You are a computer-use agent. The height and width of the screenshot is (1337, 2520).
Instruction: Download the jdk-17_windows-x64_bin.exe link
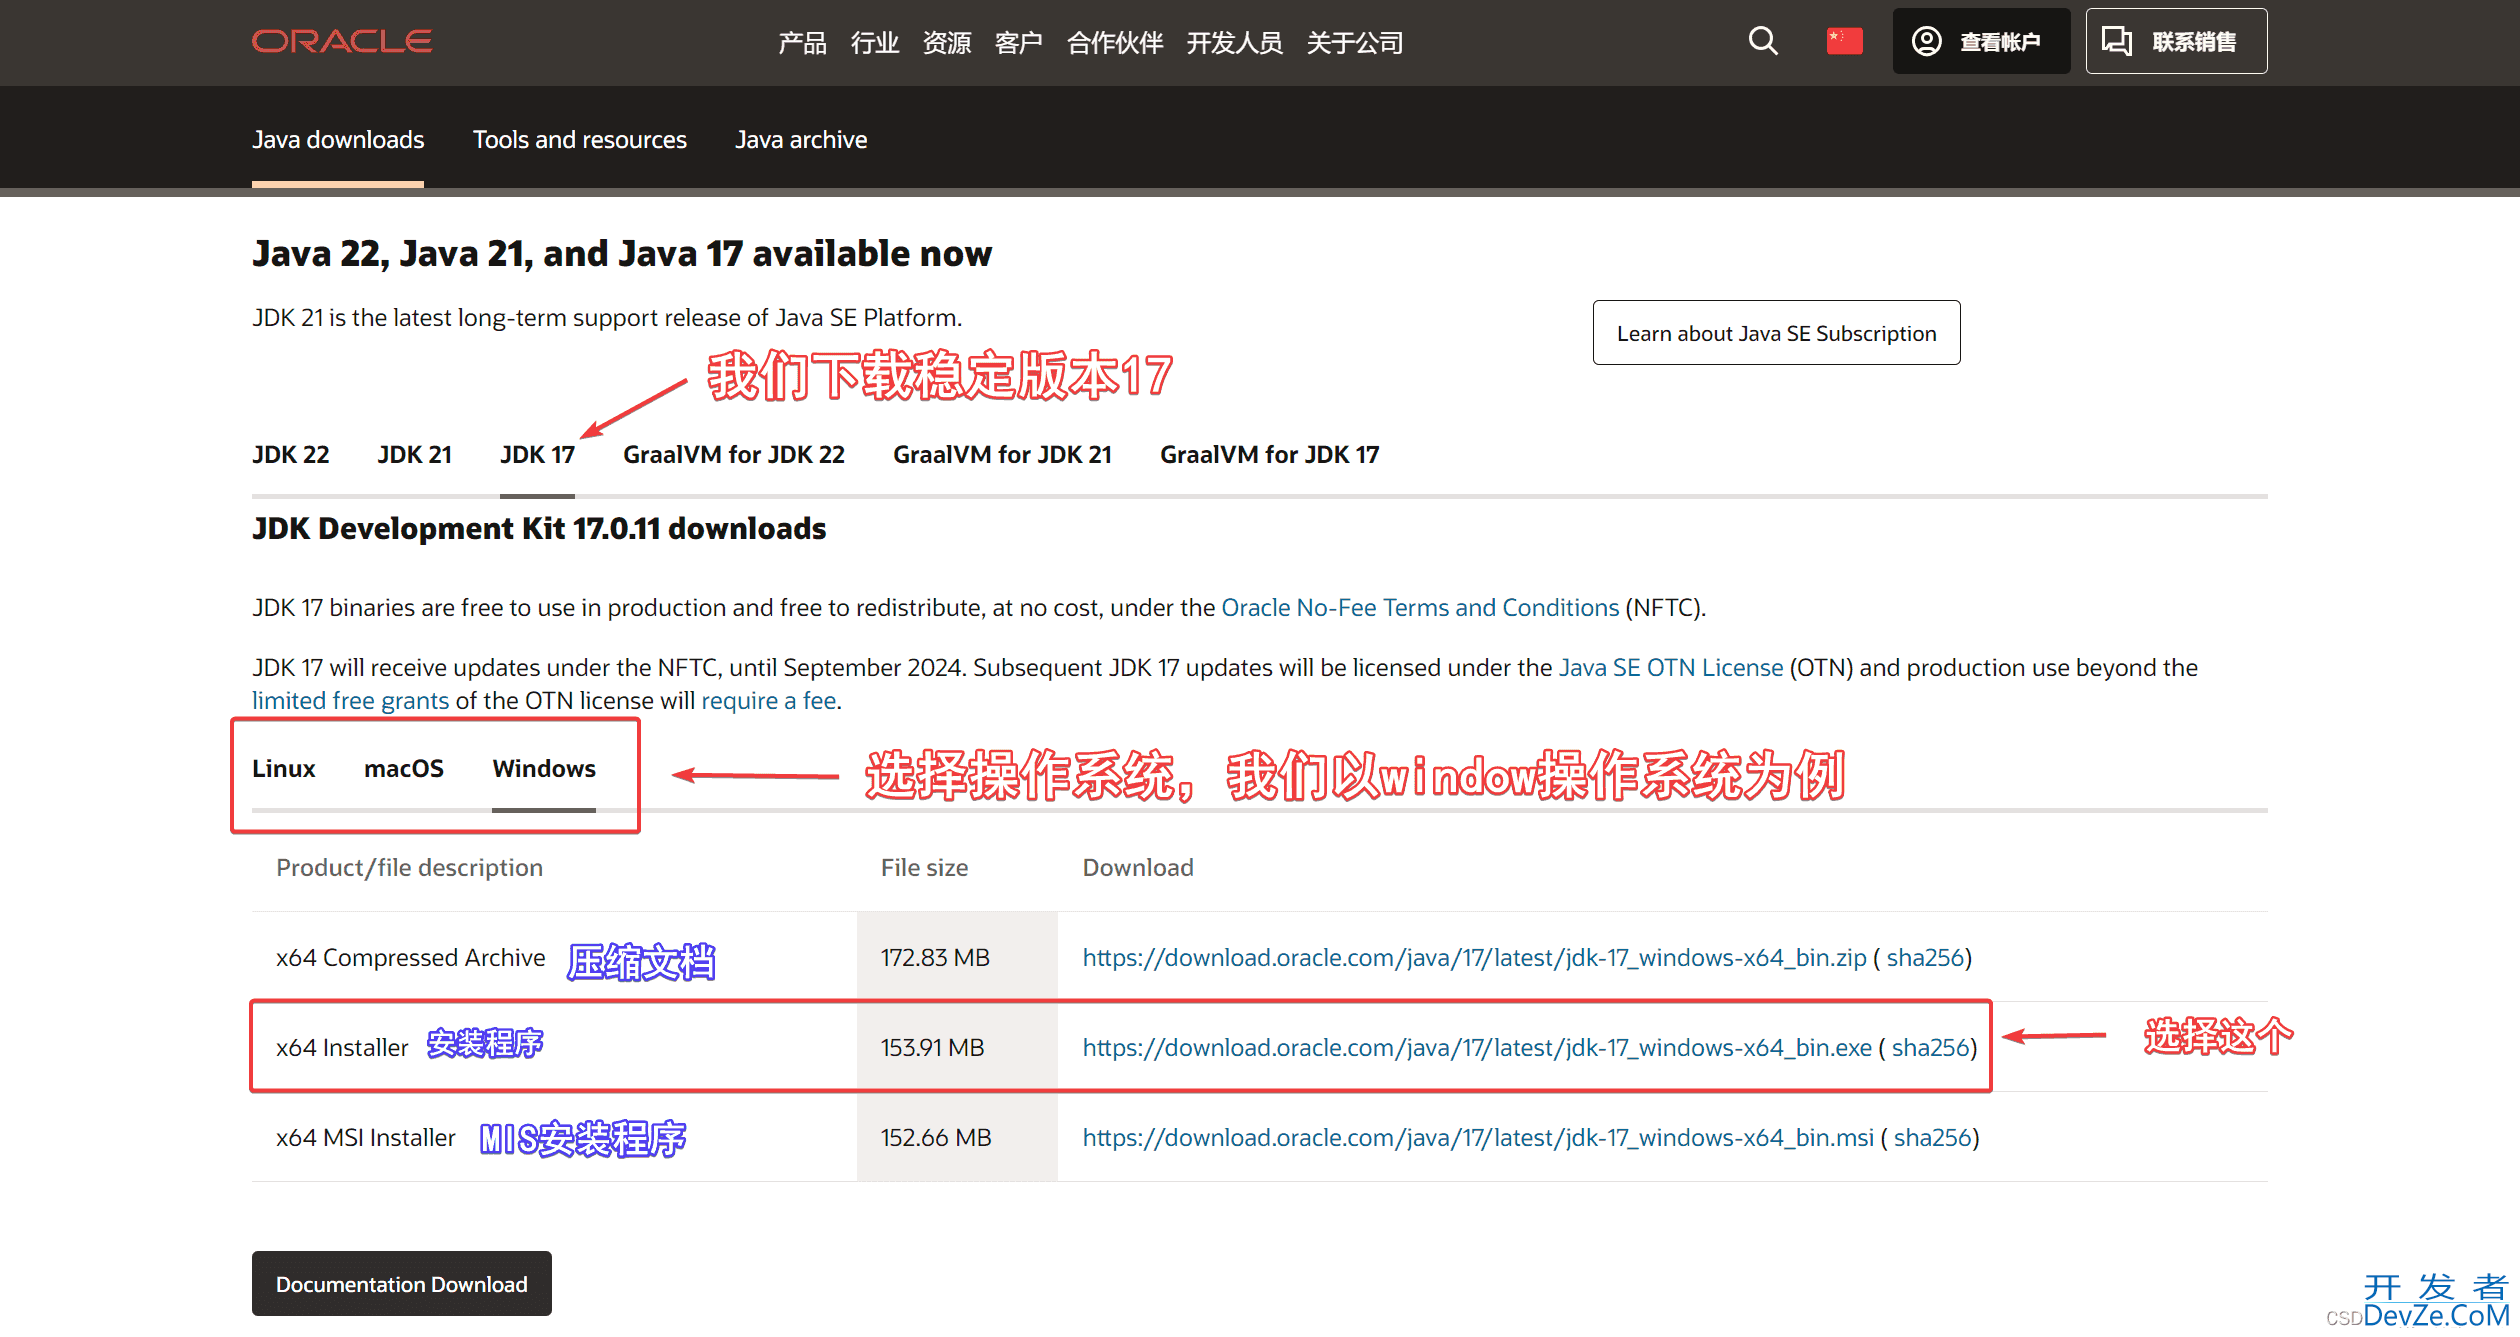click(x=1477, y=1048)
